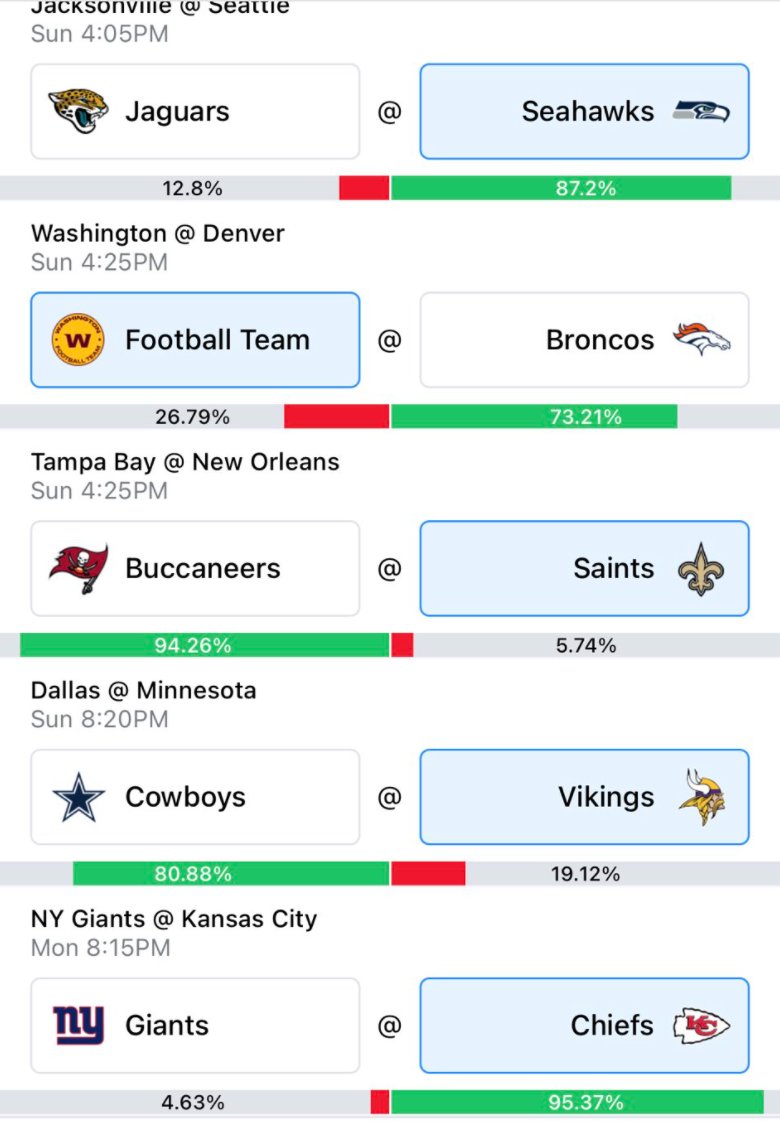780x1122 pixels.
Task: Click the Buccaneers flag logo
Action: pos(79,568)
